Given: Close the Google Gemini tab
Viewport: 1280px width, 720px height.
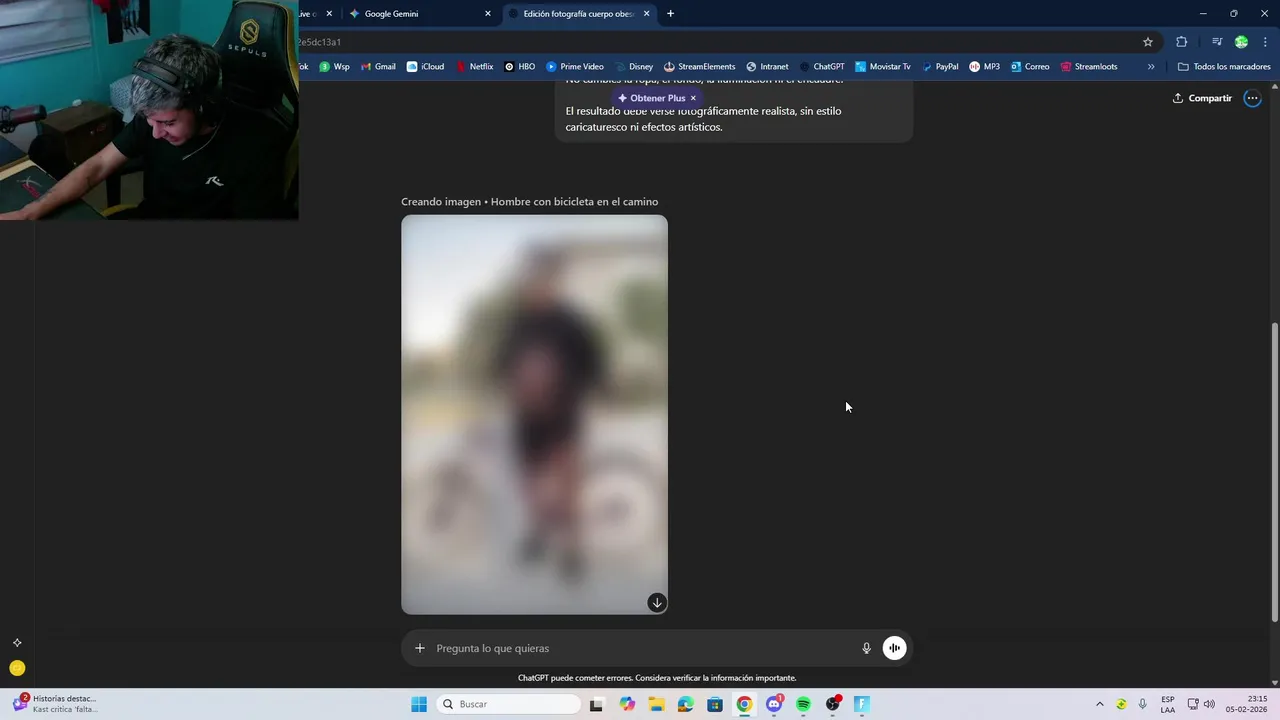Looking at the screenshot, I should pos(488,14).
